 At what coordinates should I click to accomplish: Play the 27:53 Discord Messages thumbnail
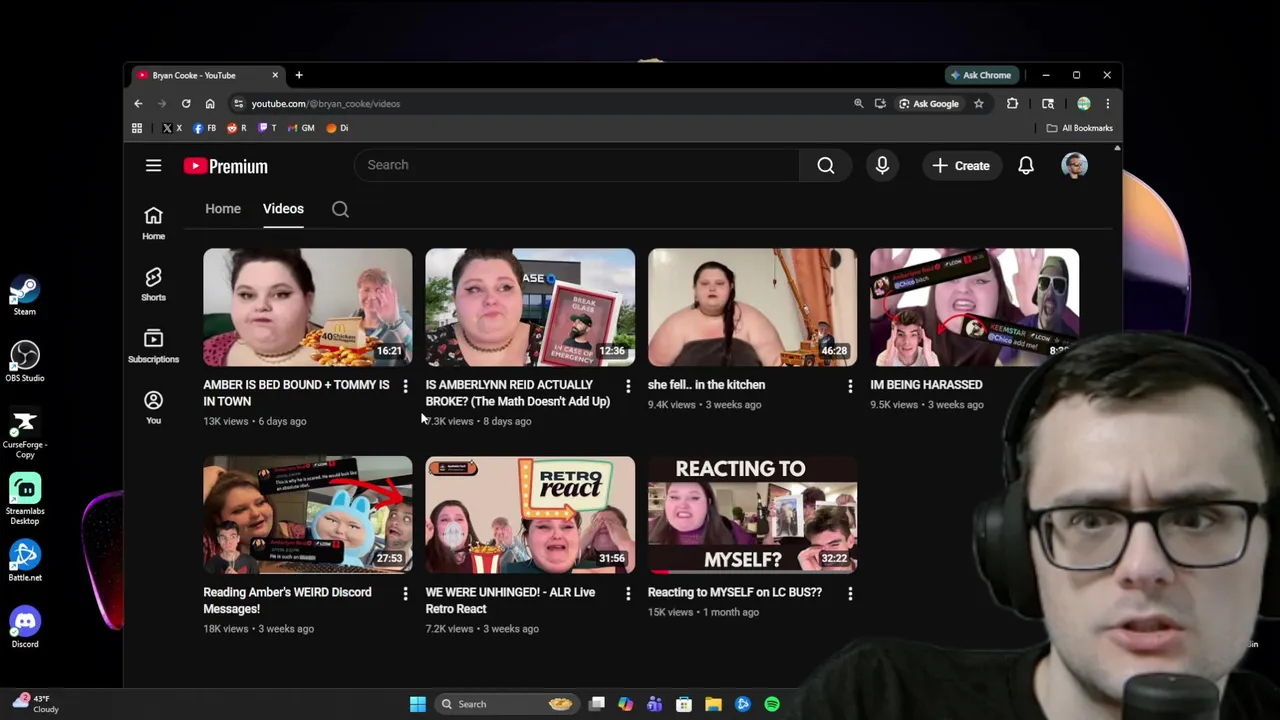tap(308, 515)
